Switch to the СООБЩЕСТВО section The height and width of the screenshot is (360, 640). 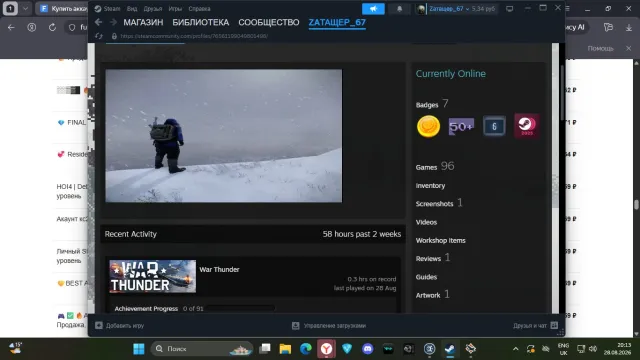(x=269, y=22)
